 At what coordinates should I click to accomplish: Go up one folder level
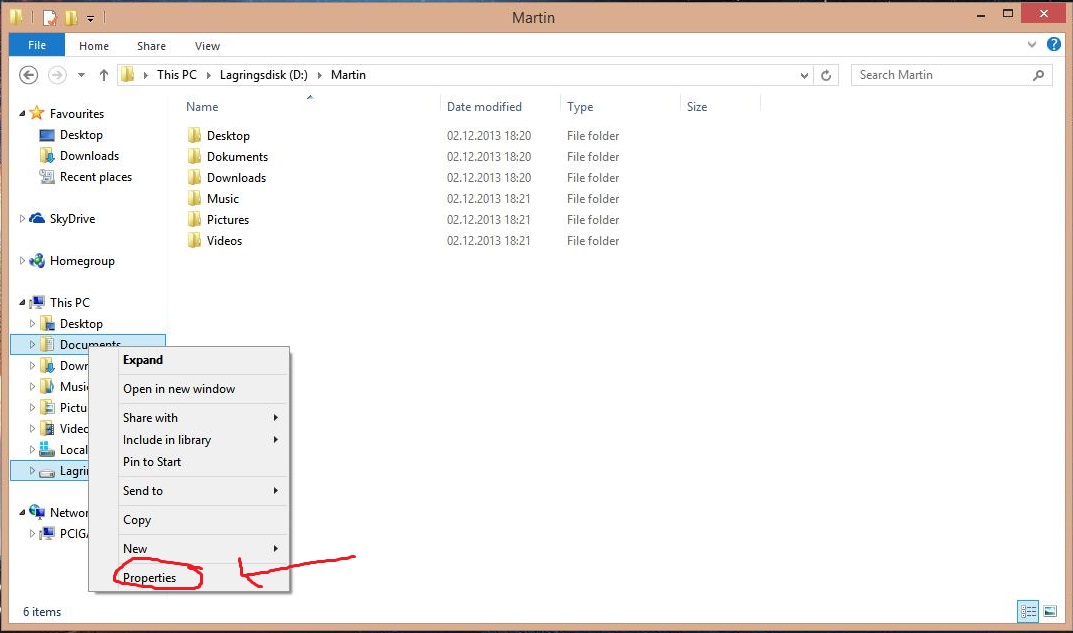click(103, 75)
